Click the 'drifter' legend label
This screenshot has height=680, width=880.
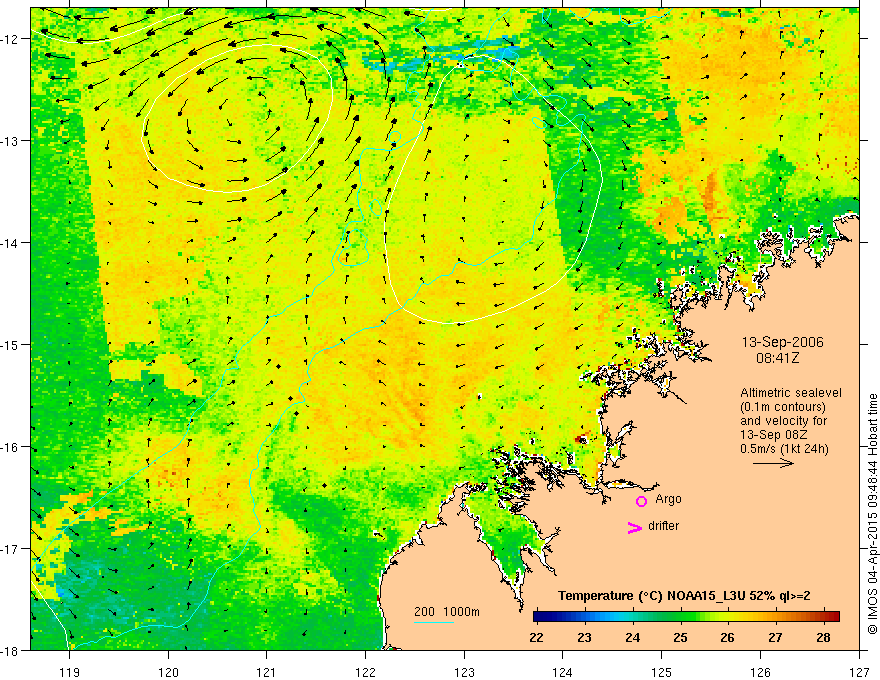(663, 526)
